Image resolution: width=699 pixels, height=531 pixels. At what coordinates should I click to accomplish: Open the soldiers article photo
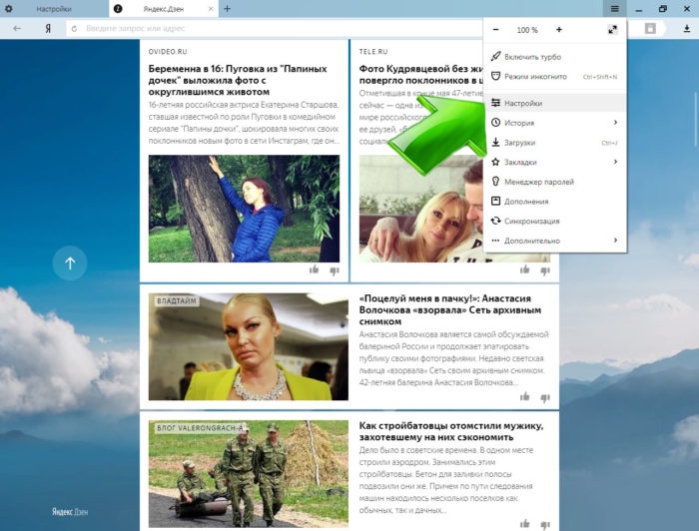coord(248,473)
